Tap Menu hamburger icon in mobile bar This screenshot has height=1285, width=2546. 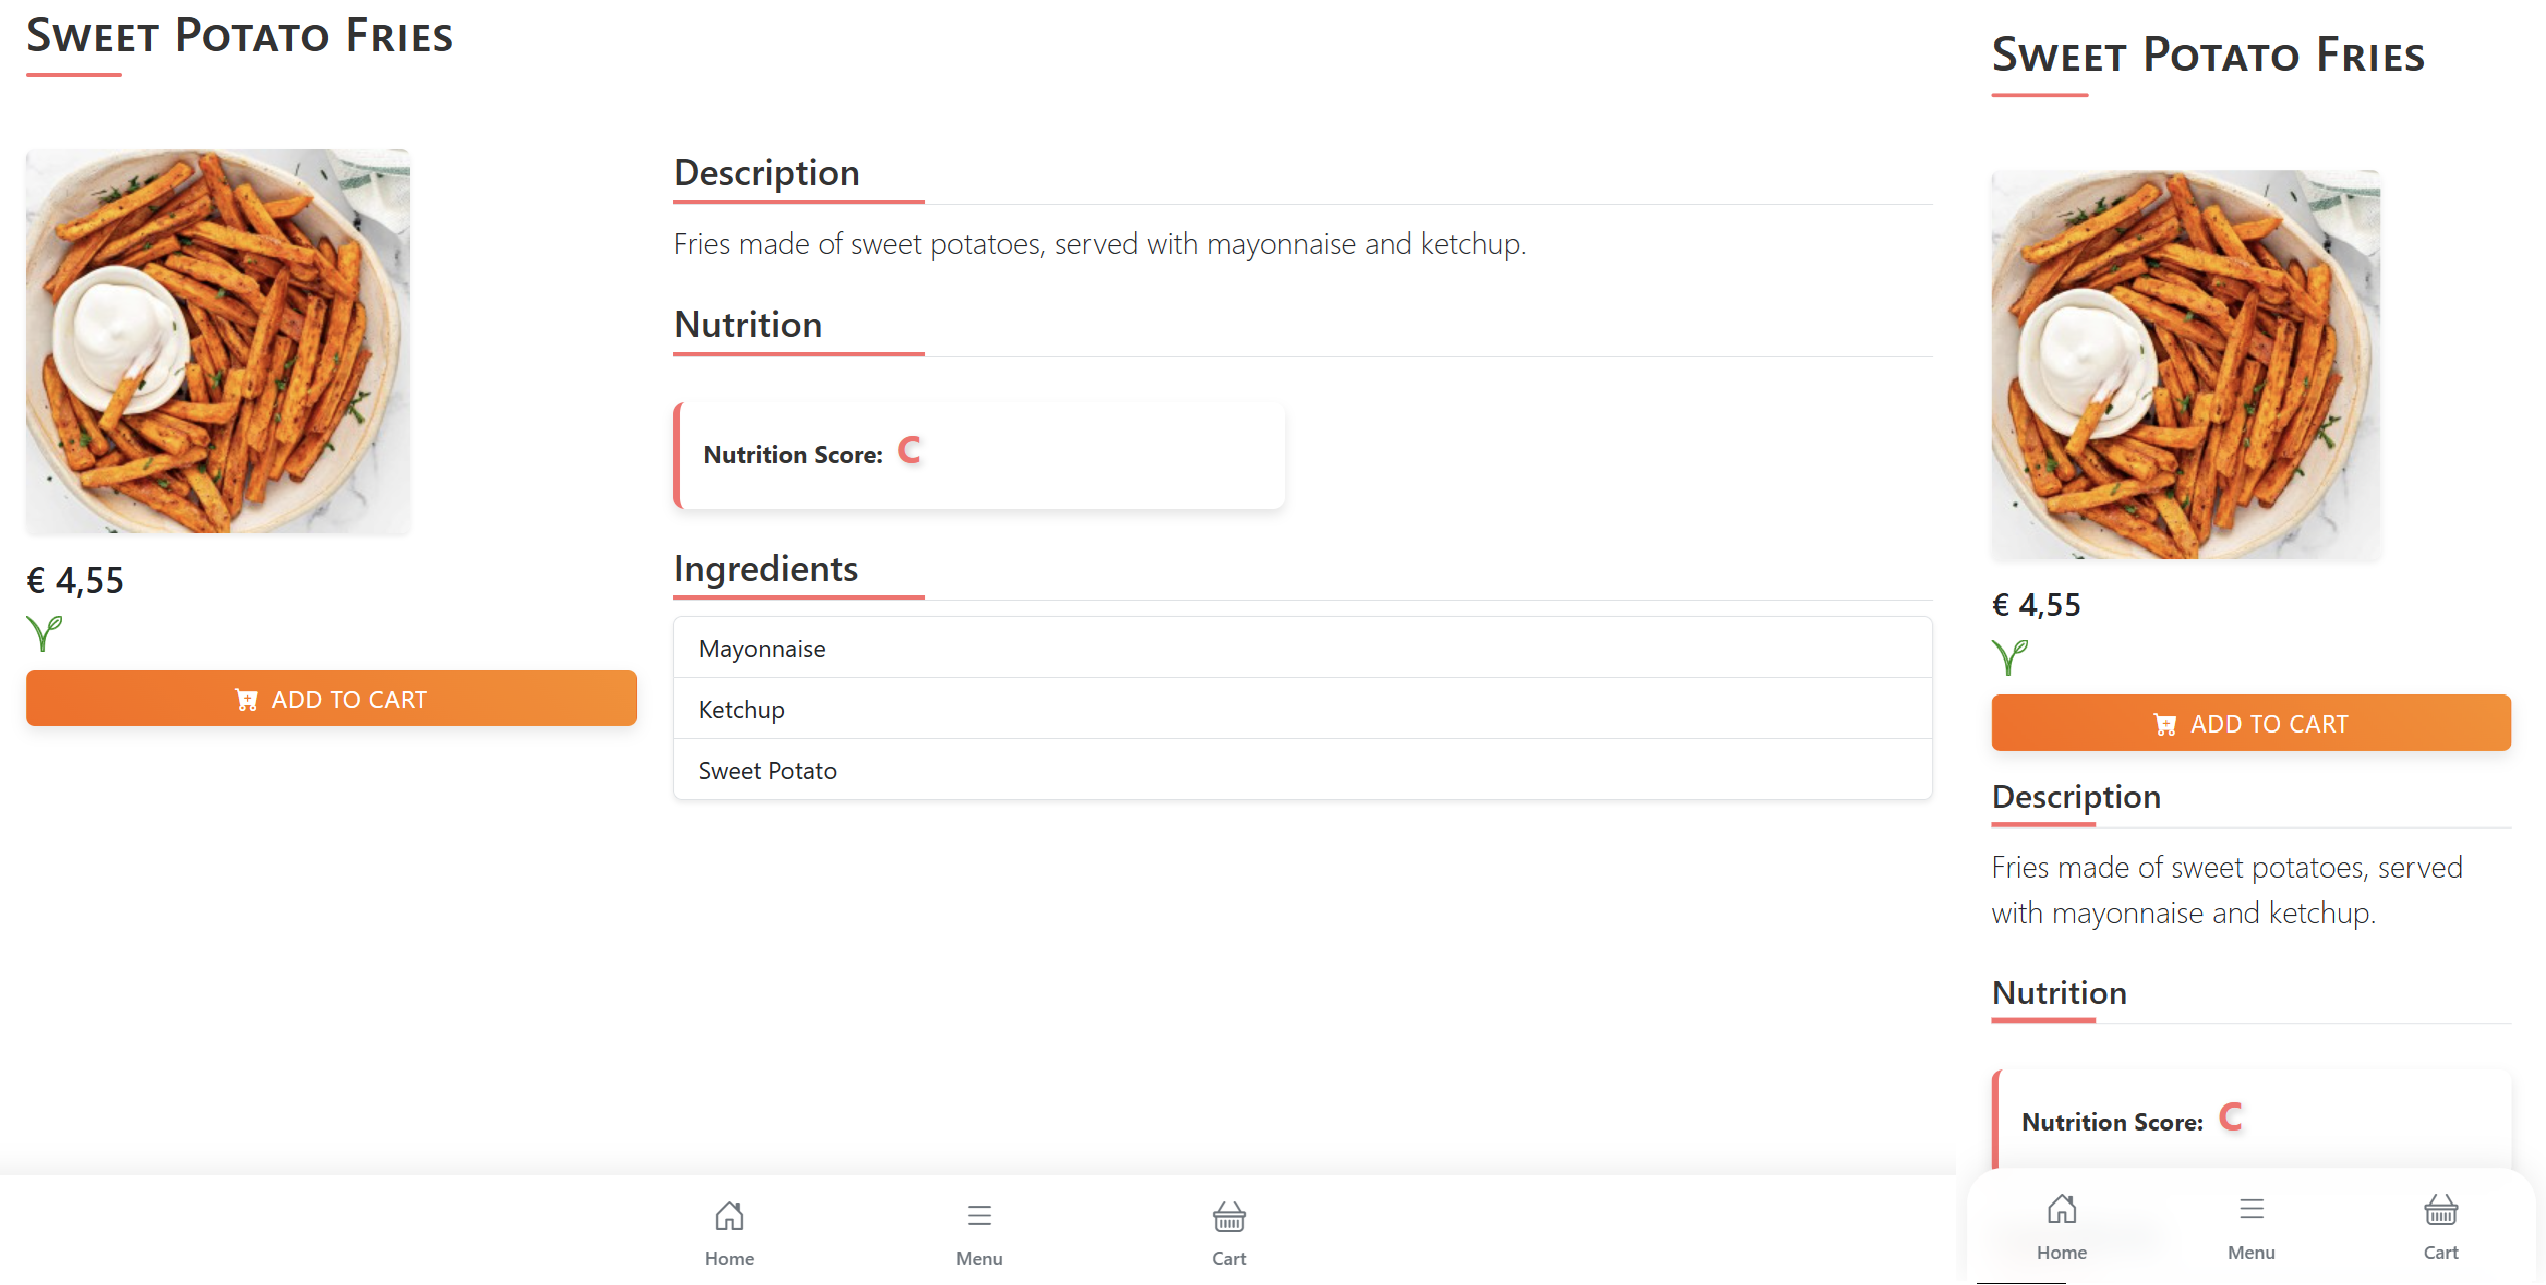[x=2251, y=1210]
